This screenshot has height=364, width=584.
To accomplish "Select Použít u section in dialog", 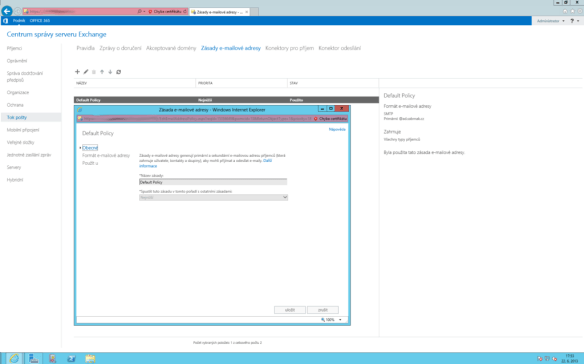I will coord(90,163).
